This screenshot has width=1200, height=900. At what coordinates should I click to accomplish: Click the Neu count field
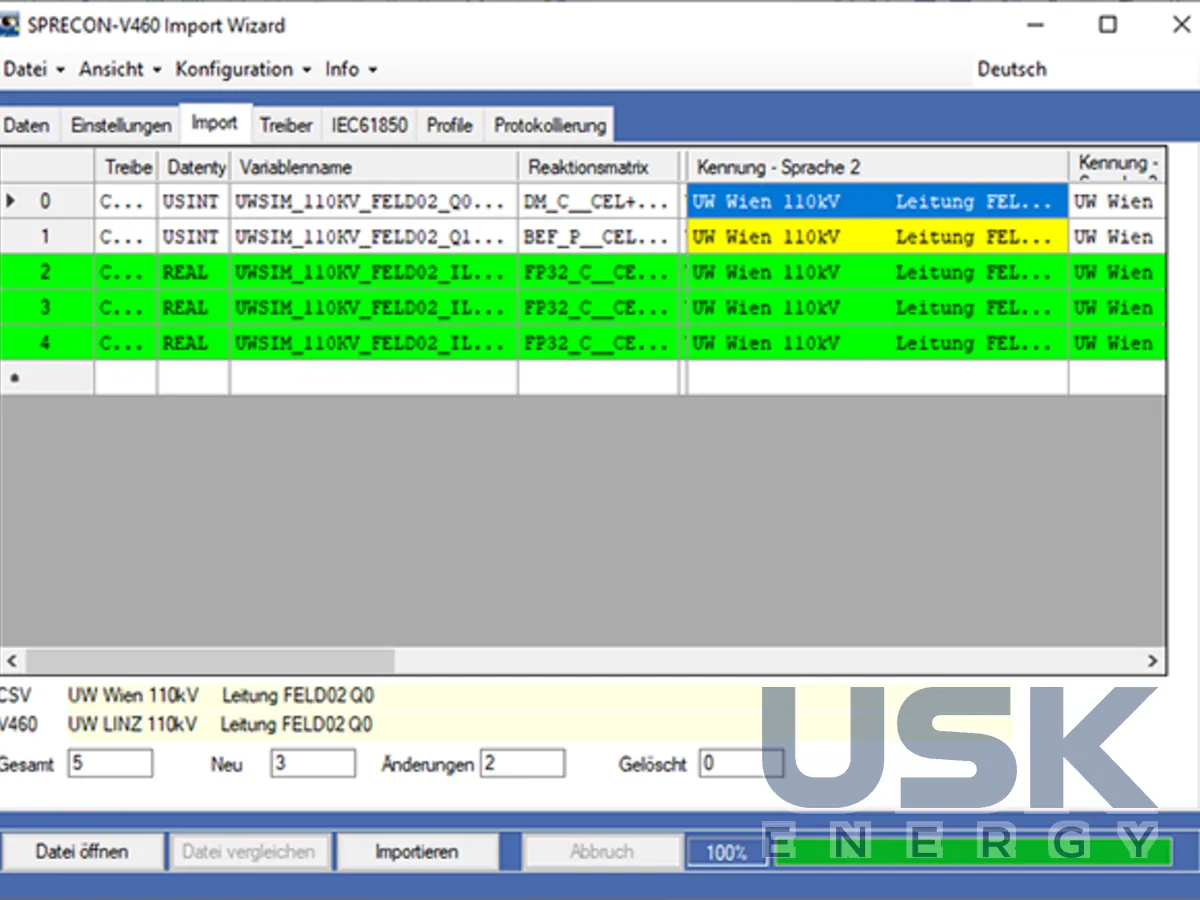(x=312, y=764)
